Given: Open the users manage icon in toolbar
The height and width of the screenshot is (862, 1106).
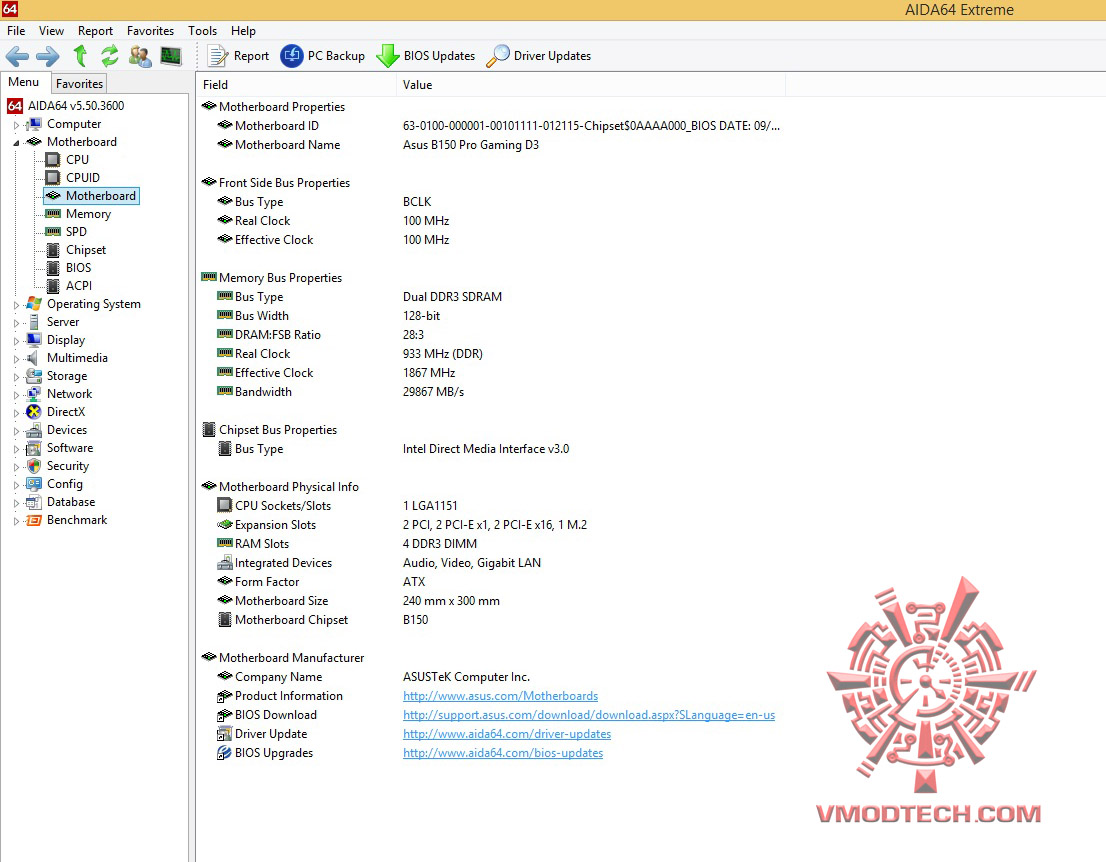Looking at the screenshot, I should coord(140,56).
